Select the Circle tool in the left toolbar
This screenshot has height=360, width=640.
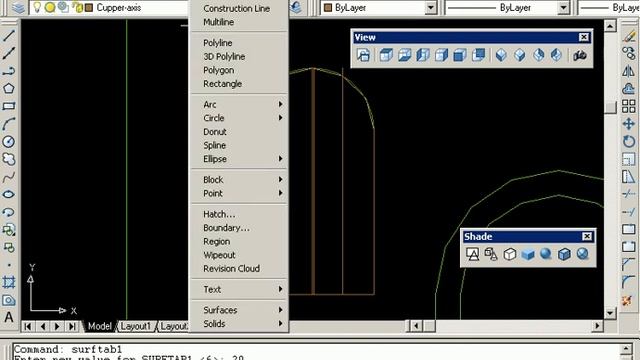tap(9, 142)
